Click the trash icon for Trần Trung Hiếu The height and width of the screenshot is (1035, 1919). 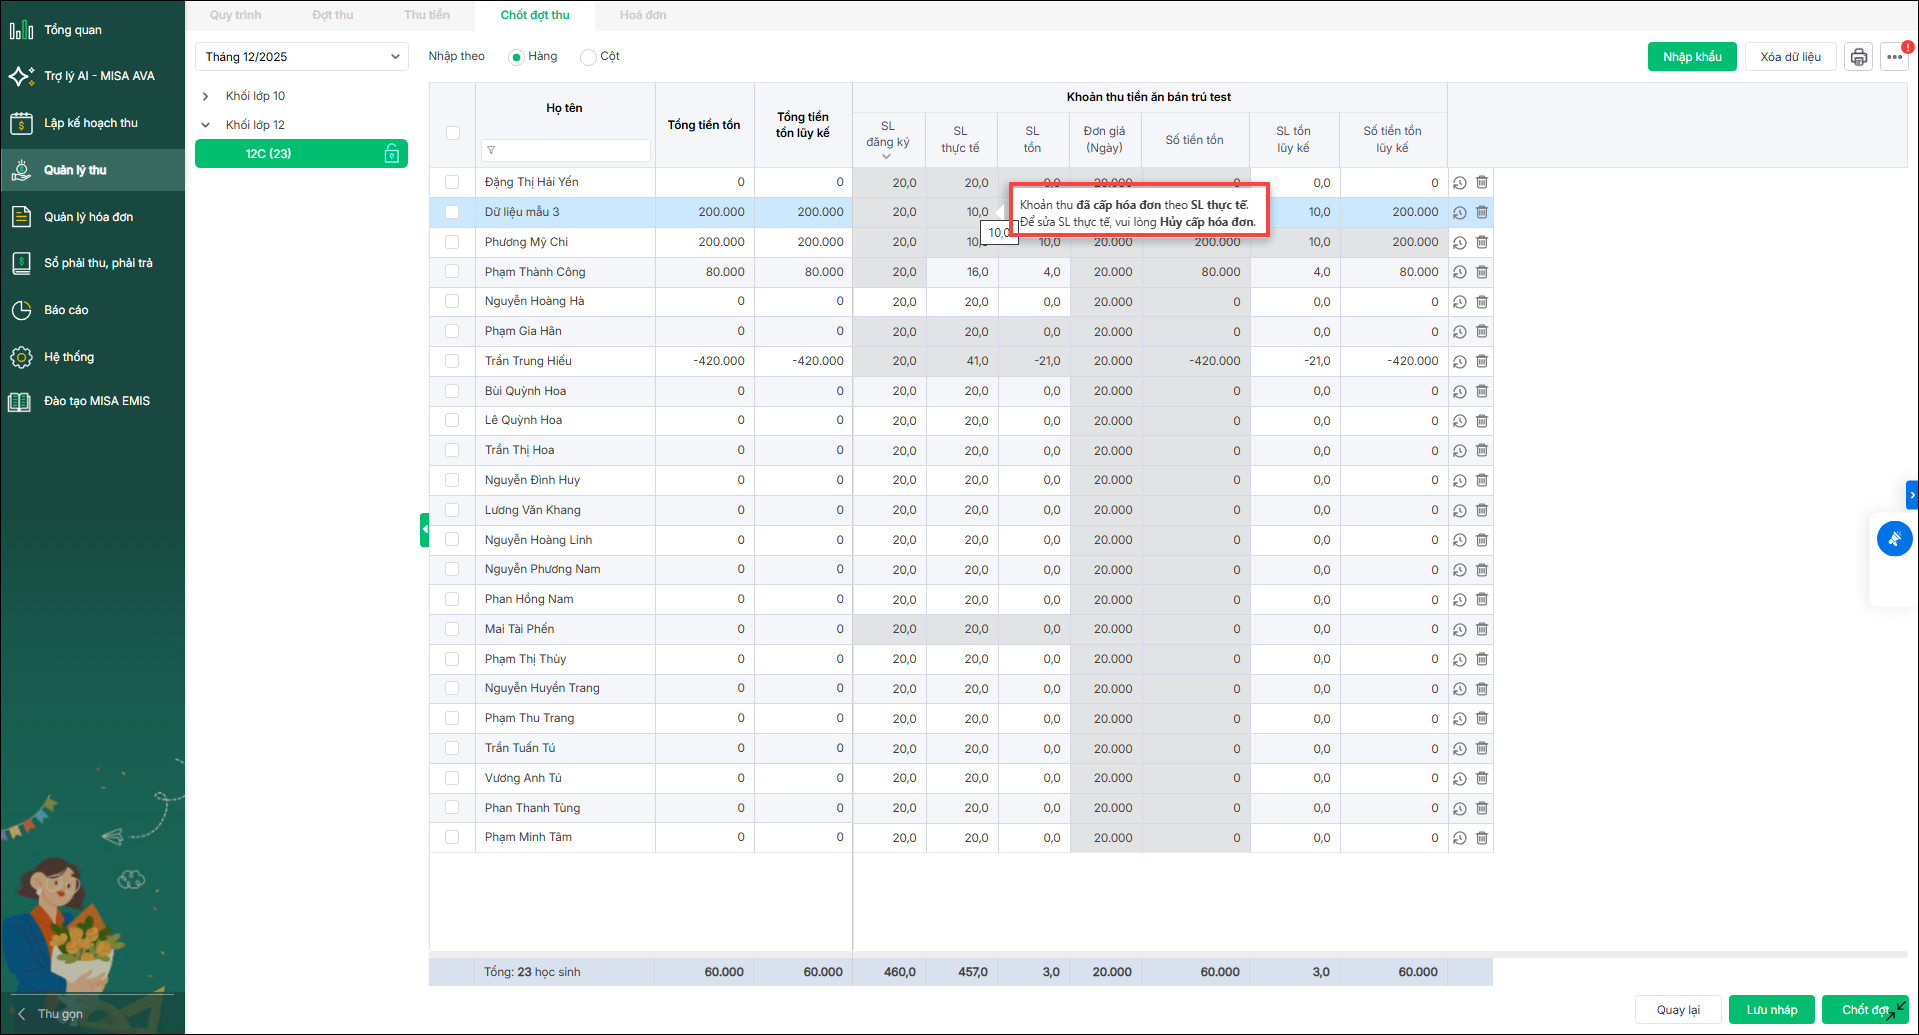(1482, 361)
